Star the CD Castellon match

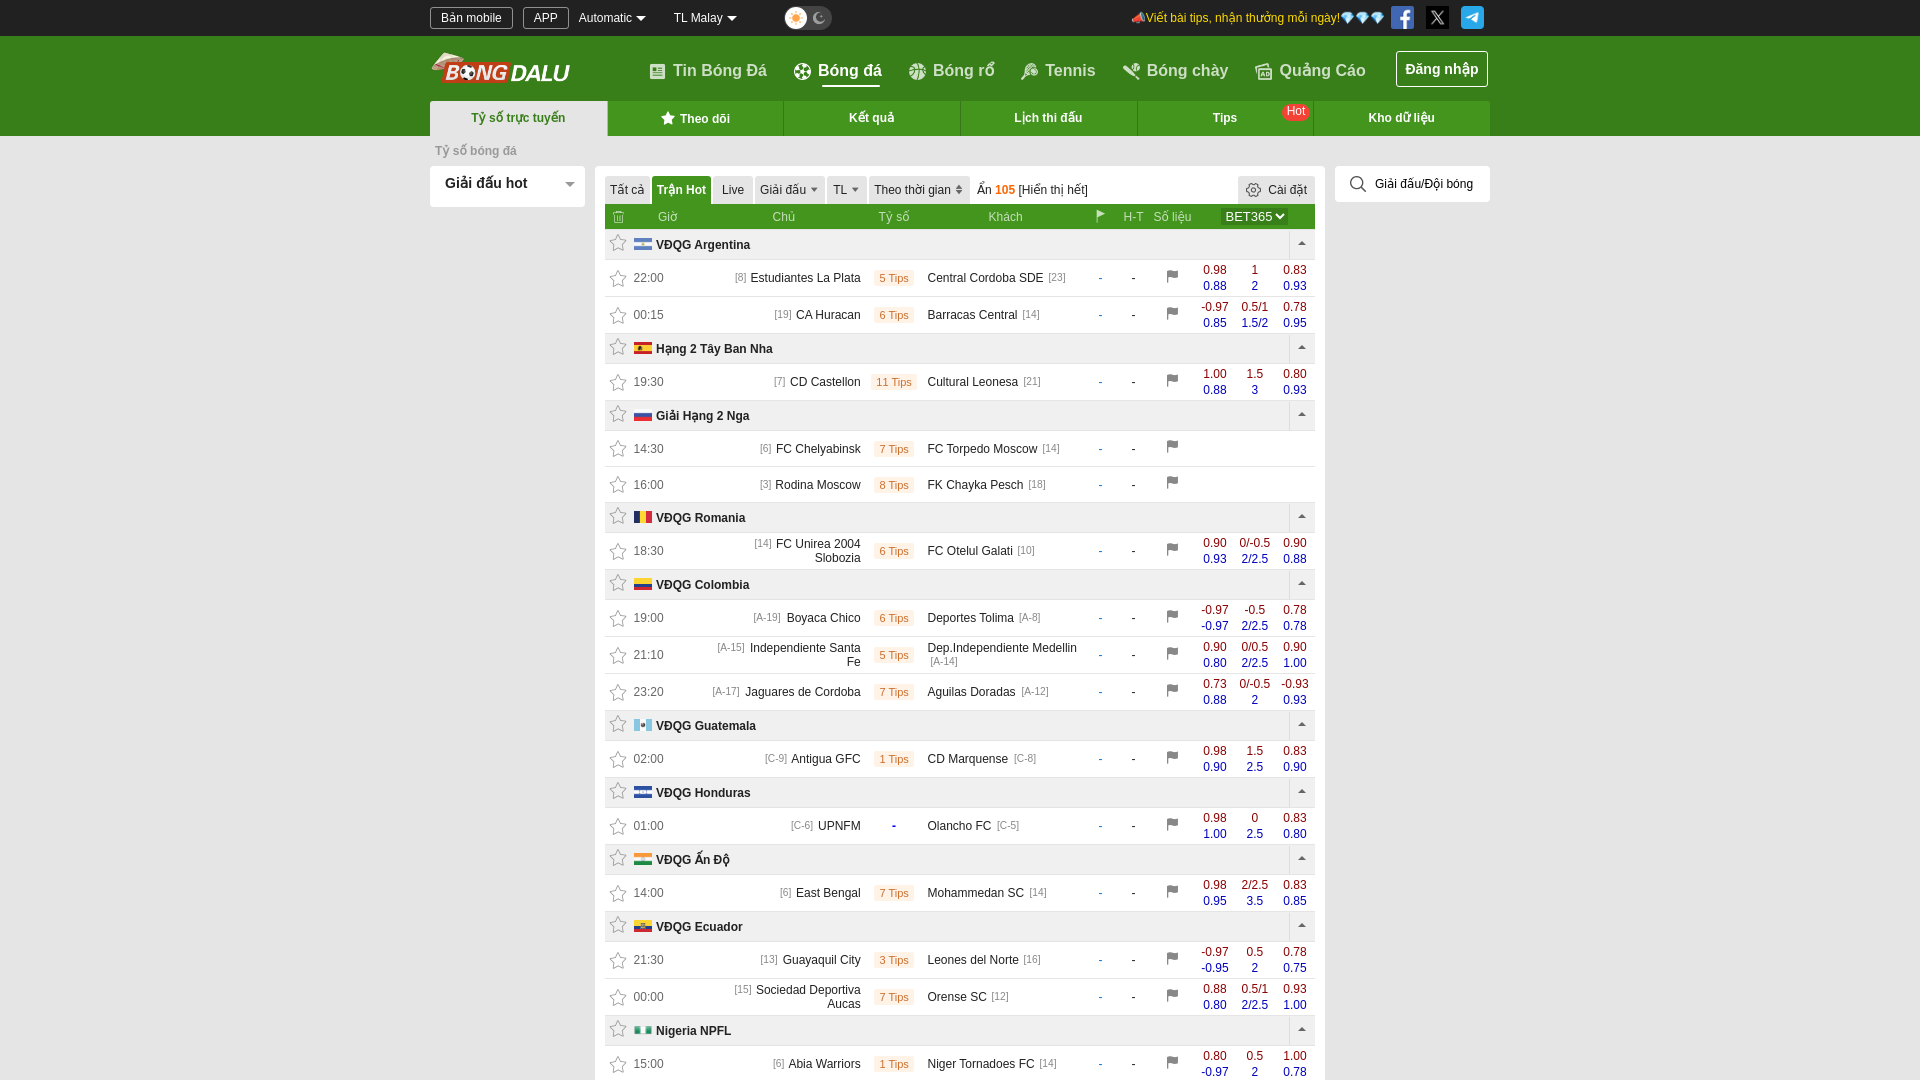618,383
